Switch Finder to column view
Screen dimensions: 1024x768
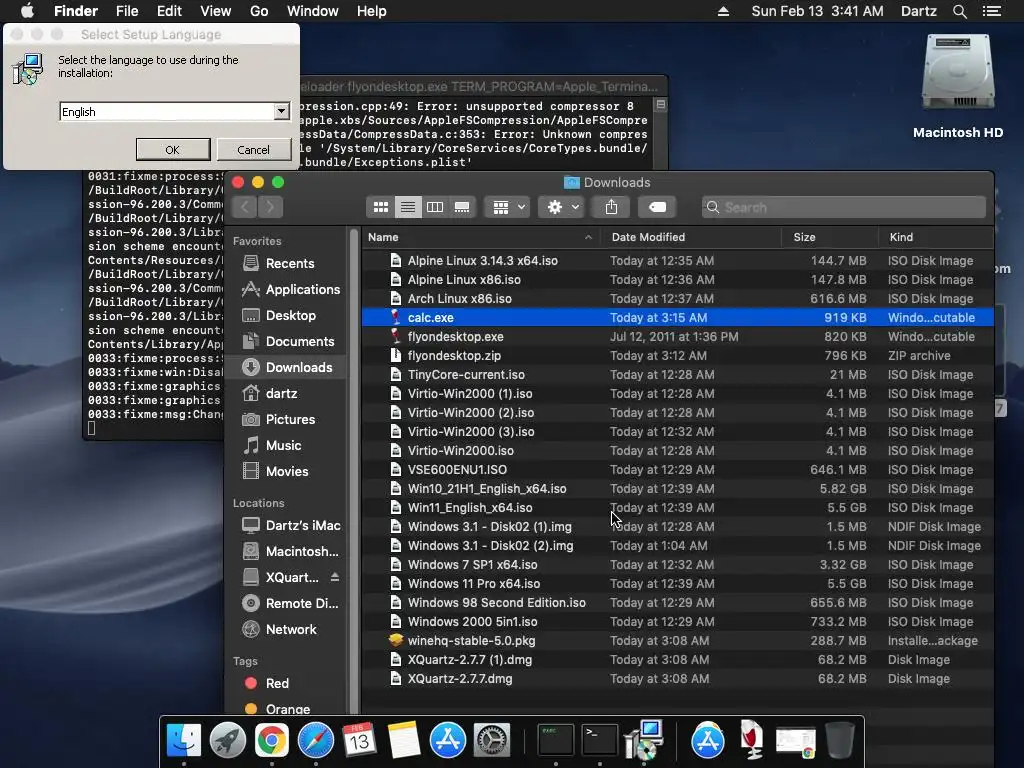click(x=435, y=207)
